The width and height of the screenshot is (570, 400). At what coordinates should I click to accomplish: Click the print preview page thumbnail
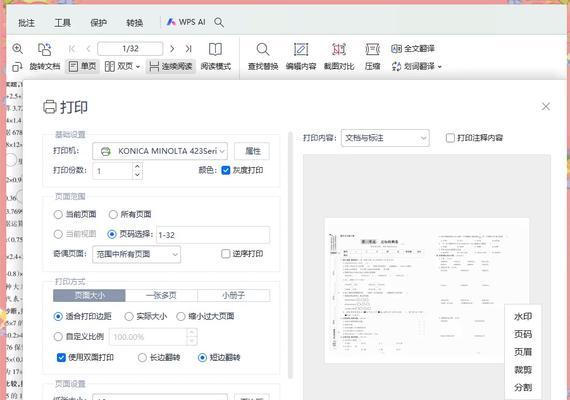coord(427,291)
